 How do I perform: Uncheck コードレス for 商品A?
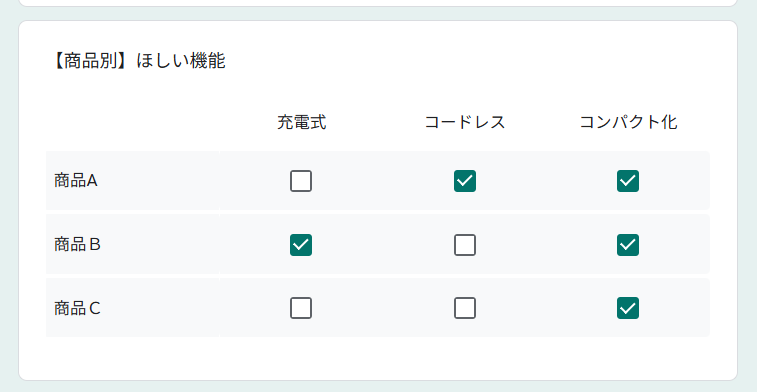tap(465, 181)
